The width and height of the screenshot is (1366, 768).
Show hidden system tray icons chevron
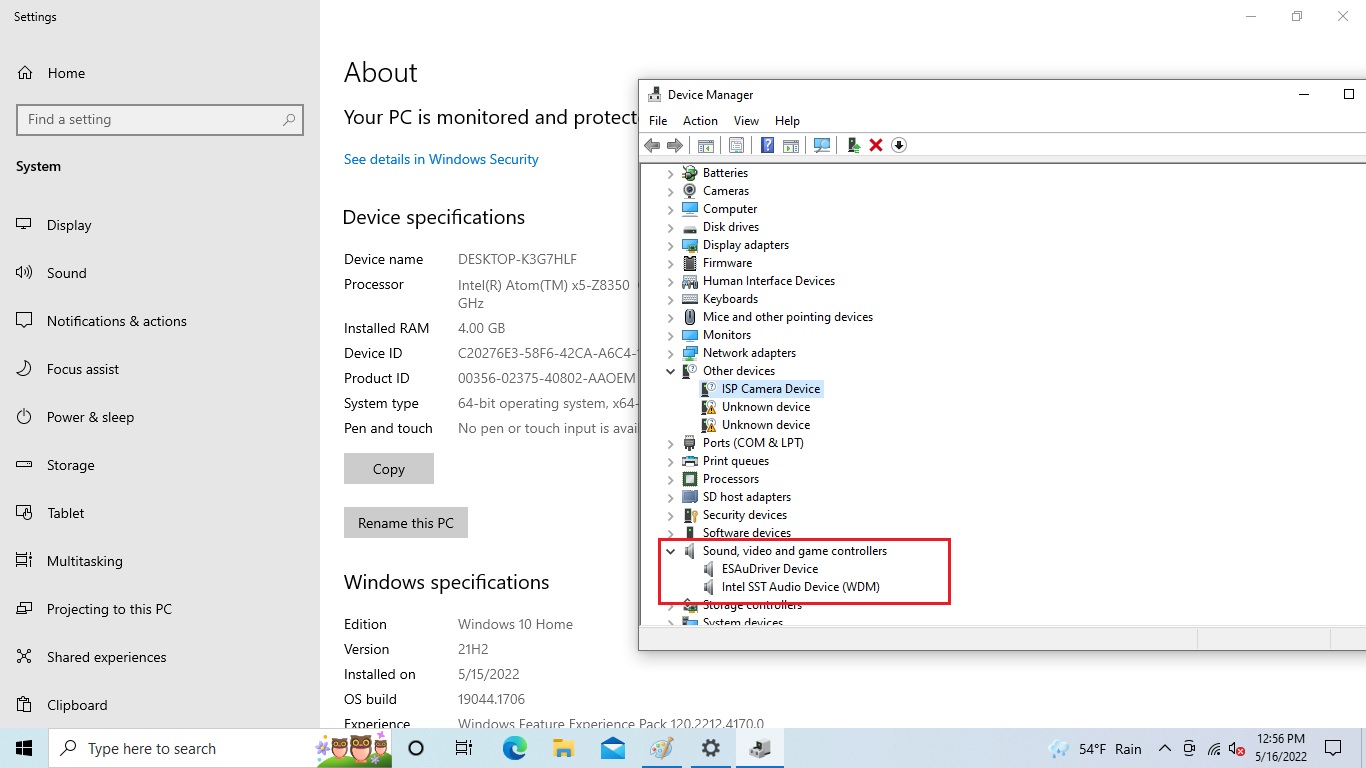click(x=1164, y=748)
